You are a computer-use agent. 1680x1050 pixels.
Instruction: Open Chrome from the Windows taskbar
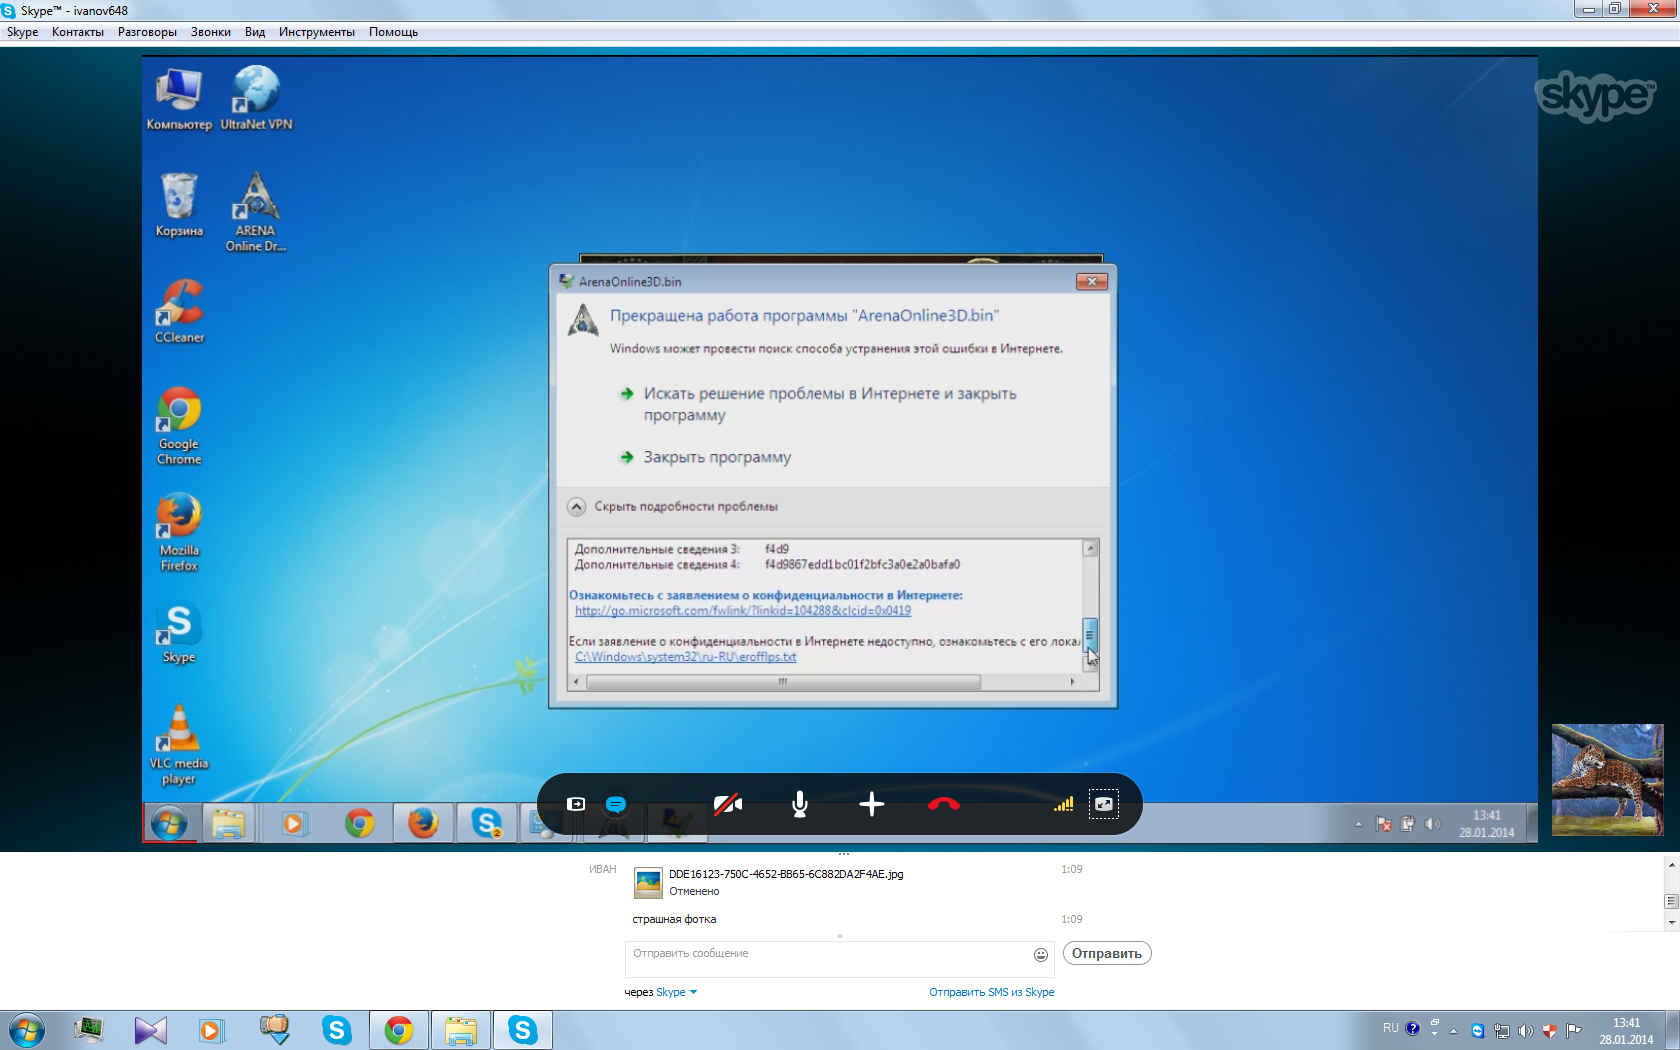[399, 1030]
